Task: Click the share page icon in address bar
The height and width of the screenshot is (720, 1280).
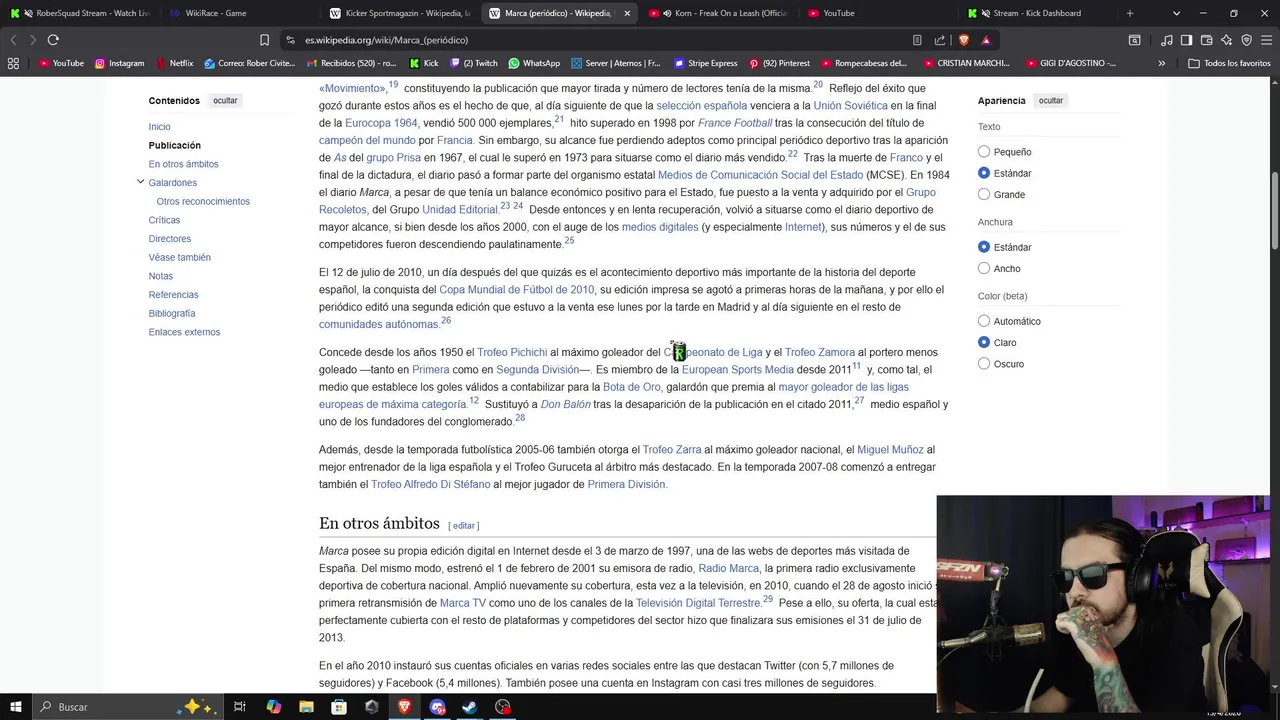Action: pyautogui.click(x=940, y=40)
